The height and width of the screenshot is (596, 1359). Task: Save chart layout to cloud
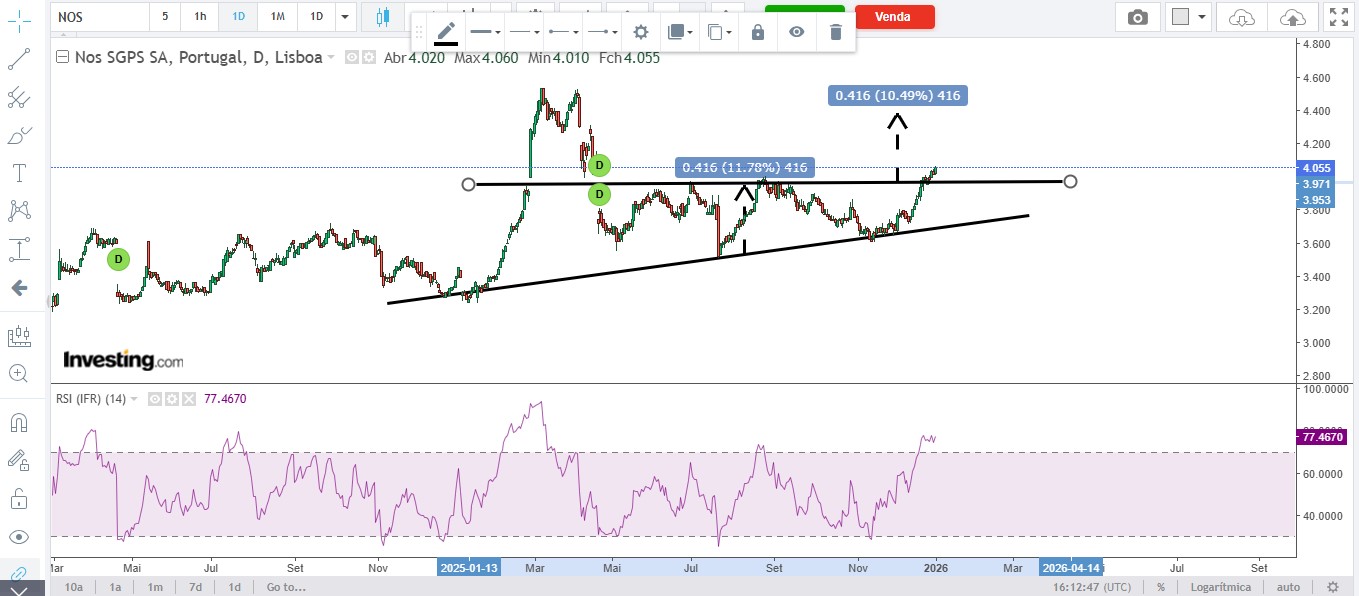(x=1292, y=17)
